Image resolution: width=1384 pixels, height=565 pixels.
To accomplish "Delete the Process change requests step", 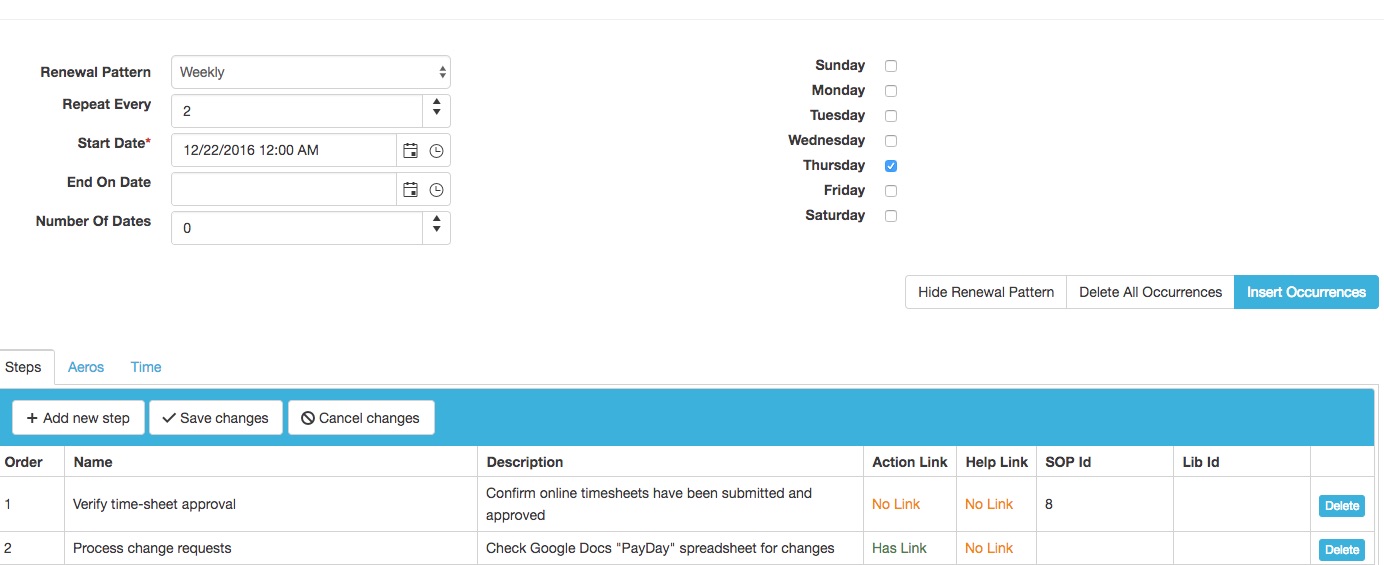I will point(1341,550).
